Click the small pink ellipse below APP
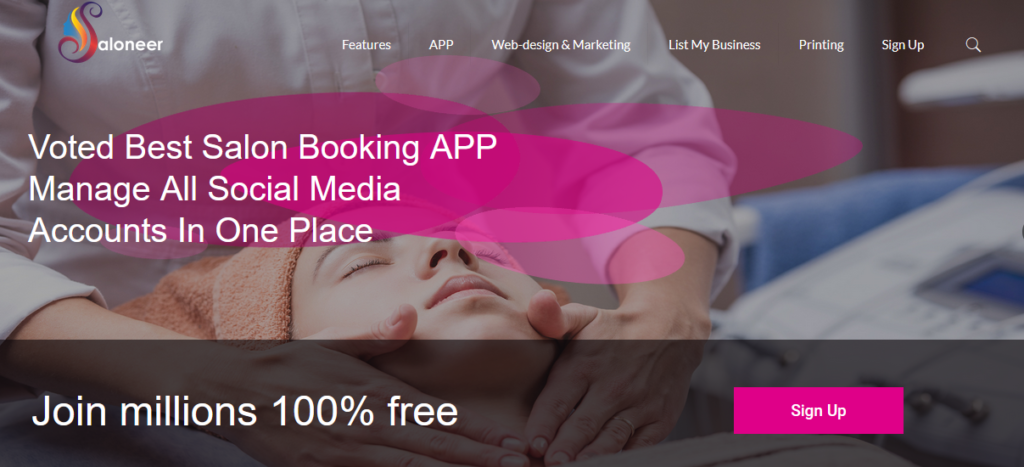Viewport: 1024px width, 467px height. 458,84
